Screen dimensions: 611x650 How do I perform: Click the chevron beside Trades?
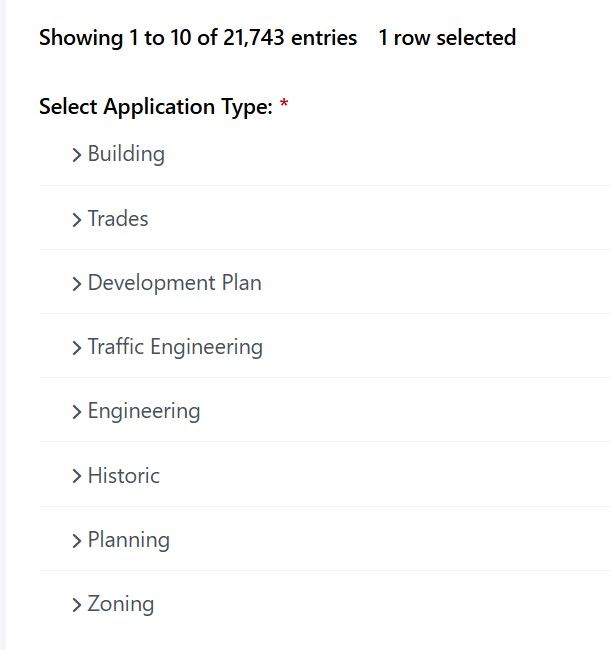(x=77, y=220)
